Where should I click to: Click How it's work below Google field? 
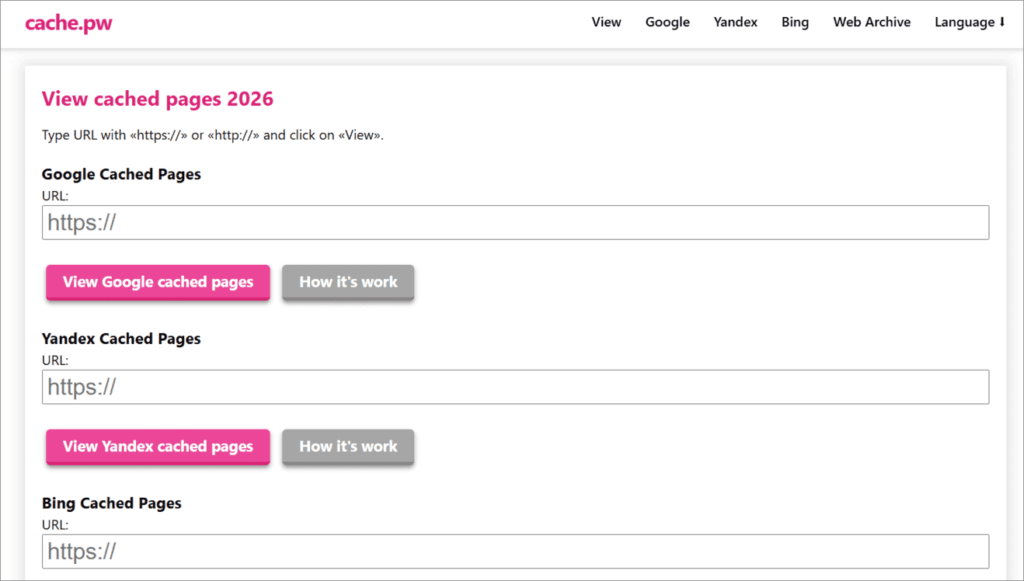tap(348, 282)
